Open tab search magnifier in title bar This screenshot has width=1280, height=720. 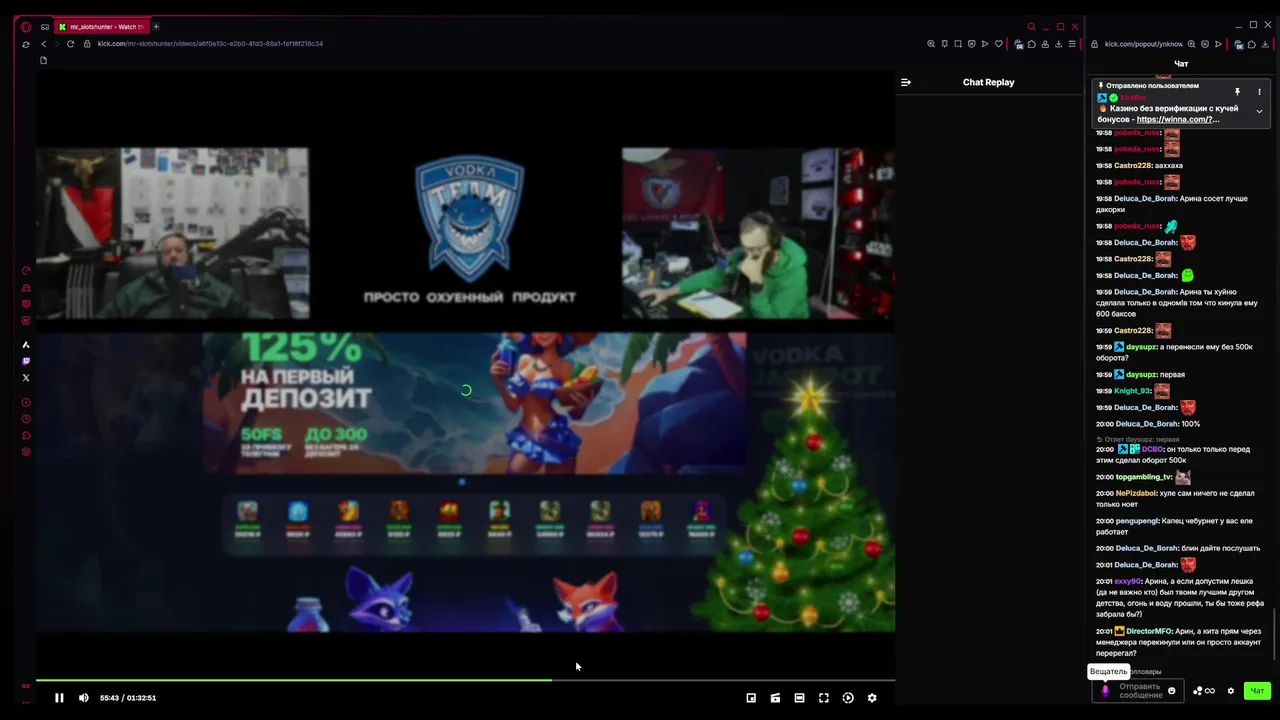click(1031, 27)
